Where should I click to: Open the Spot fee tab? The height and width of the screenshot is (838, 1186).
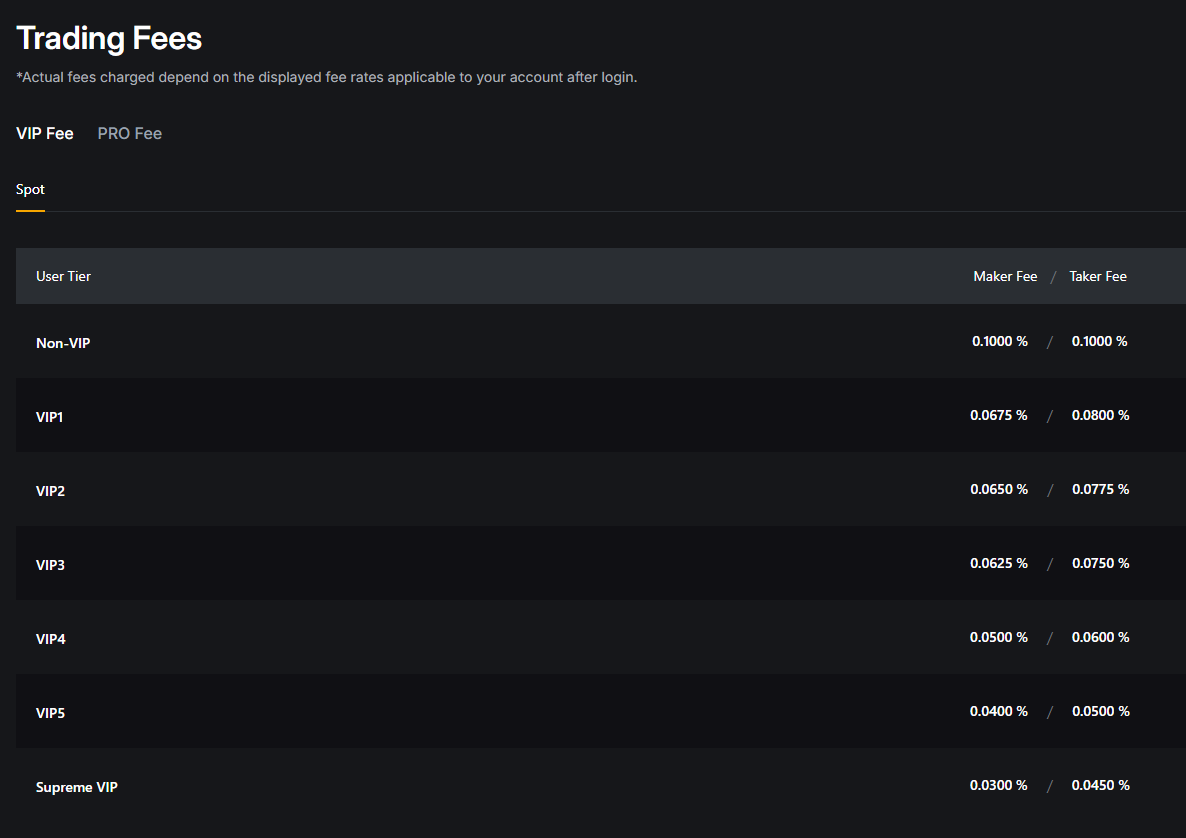[30, 189]
